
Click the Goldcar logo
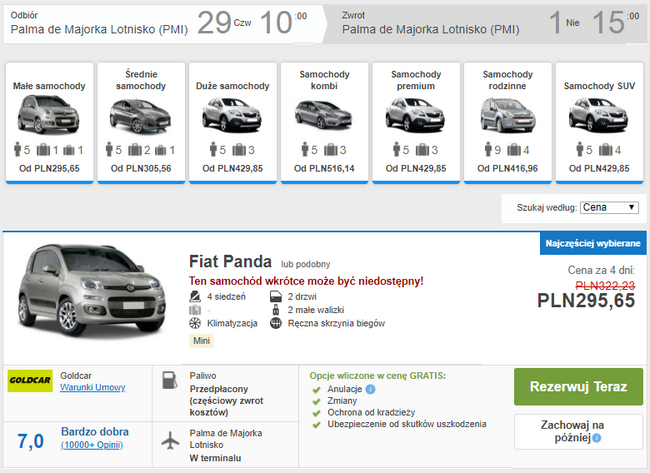coord(30,381)
